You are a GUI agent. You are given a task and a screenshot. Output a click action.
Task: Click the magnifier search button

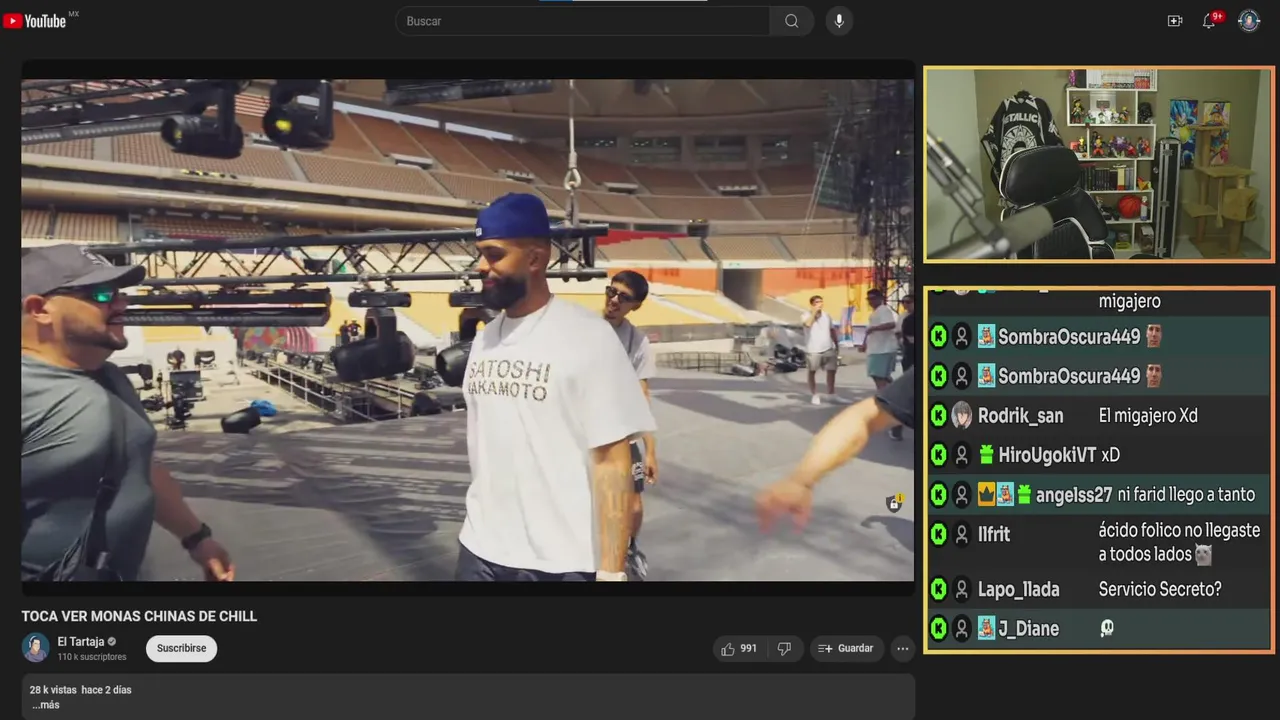pyautogui.click(x=791, y=21)
